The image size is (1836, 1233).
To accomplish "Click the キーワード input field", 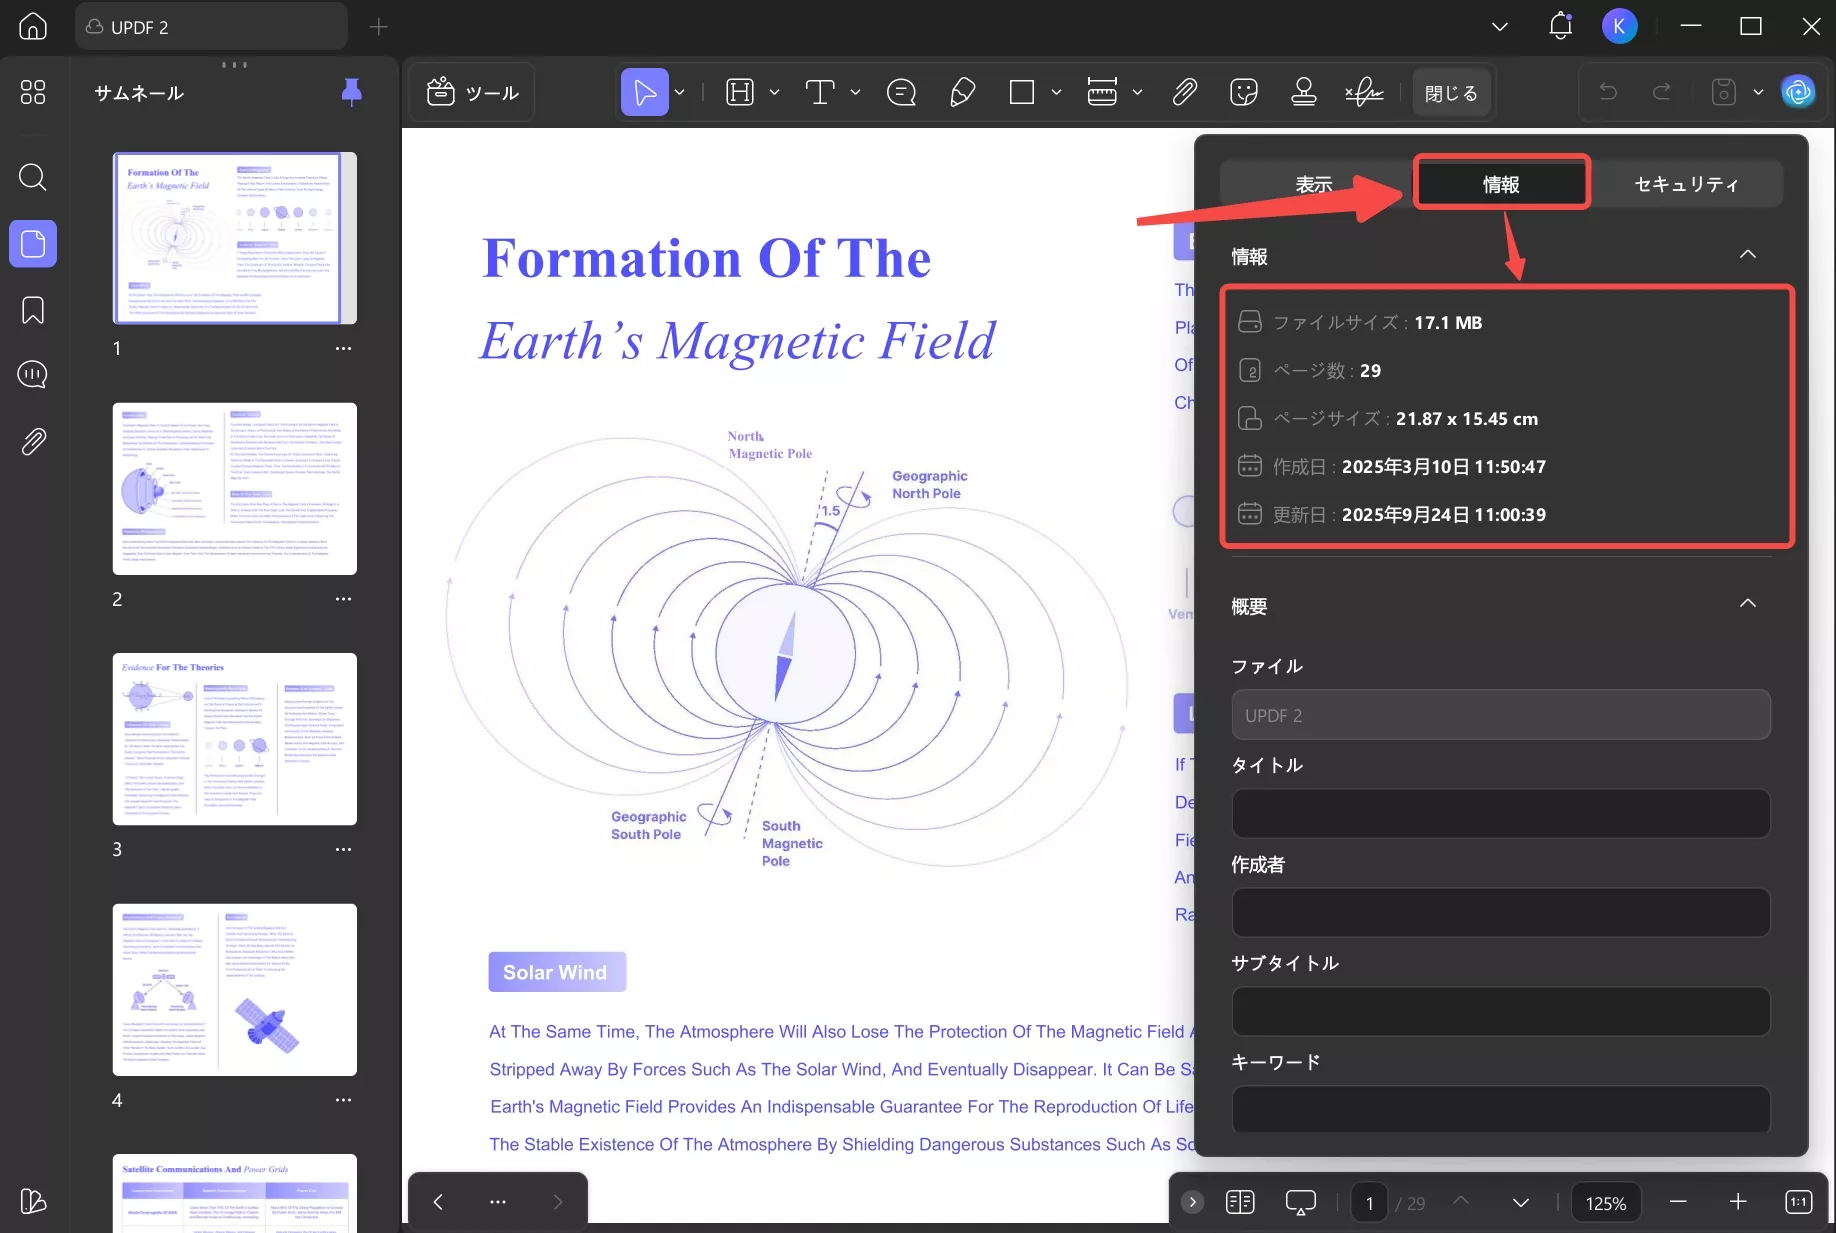I will pos(1501,1109).
